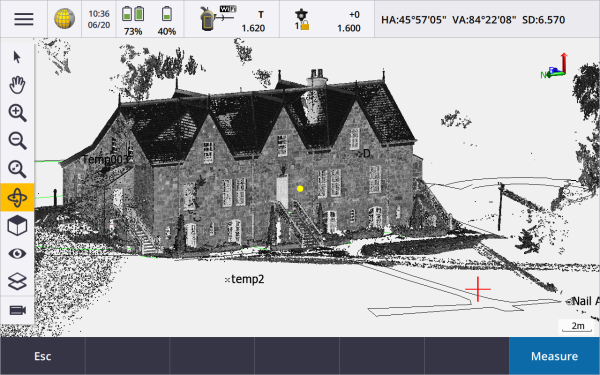
Task: Choose the Select arrow tool
Action: pos(17,57)
